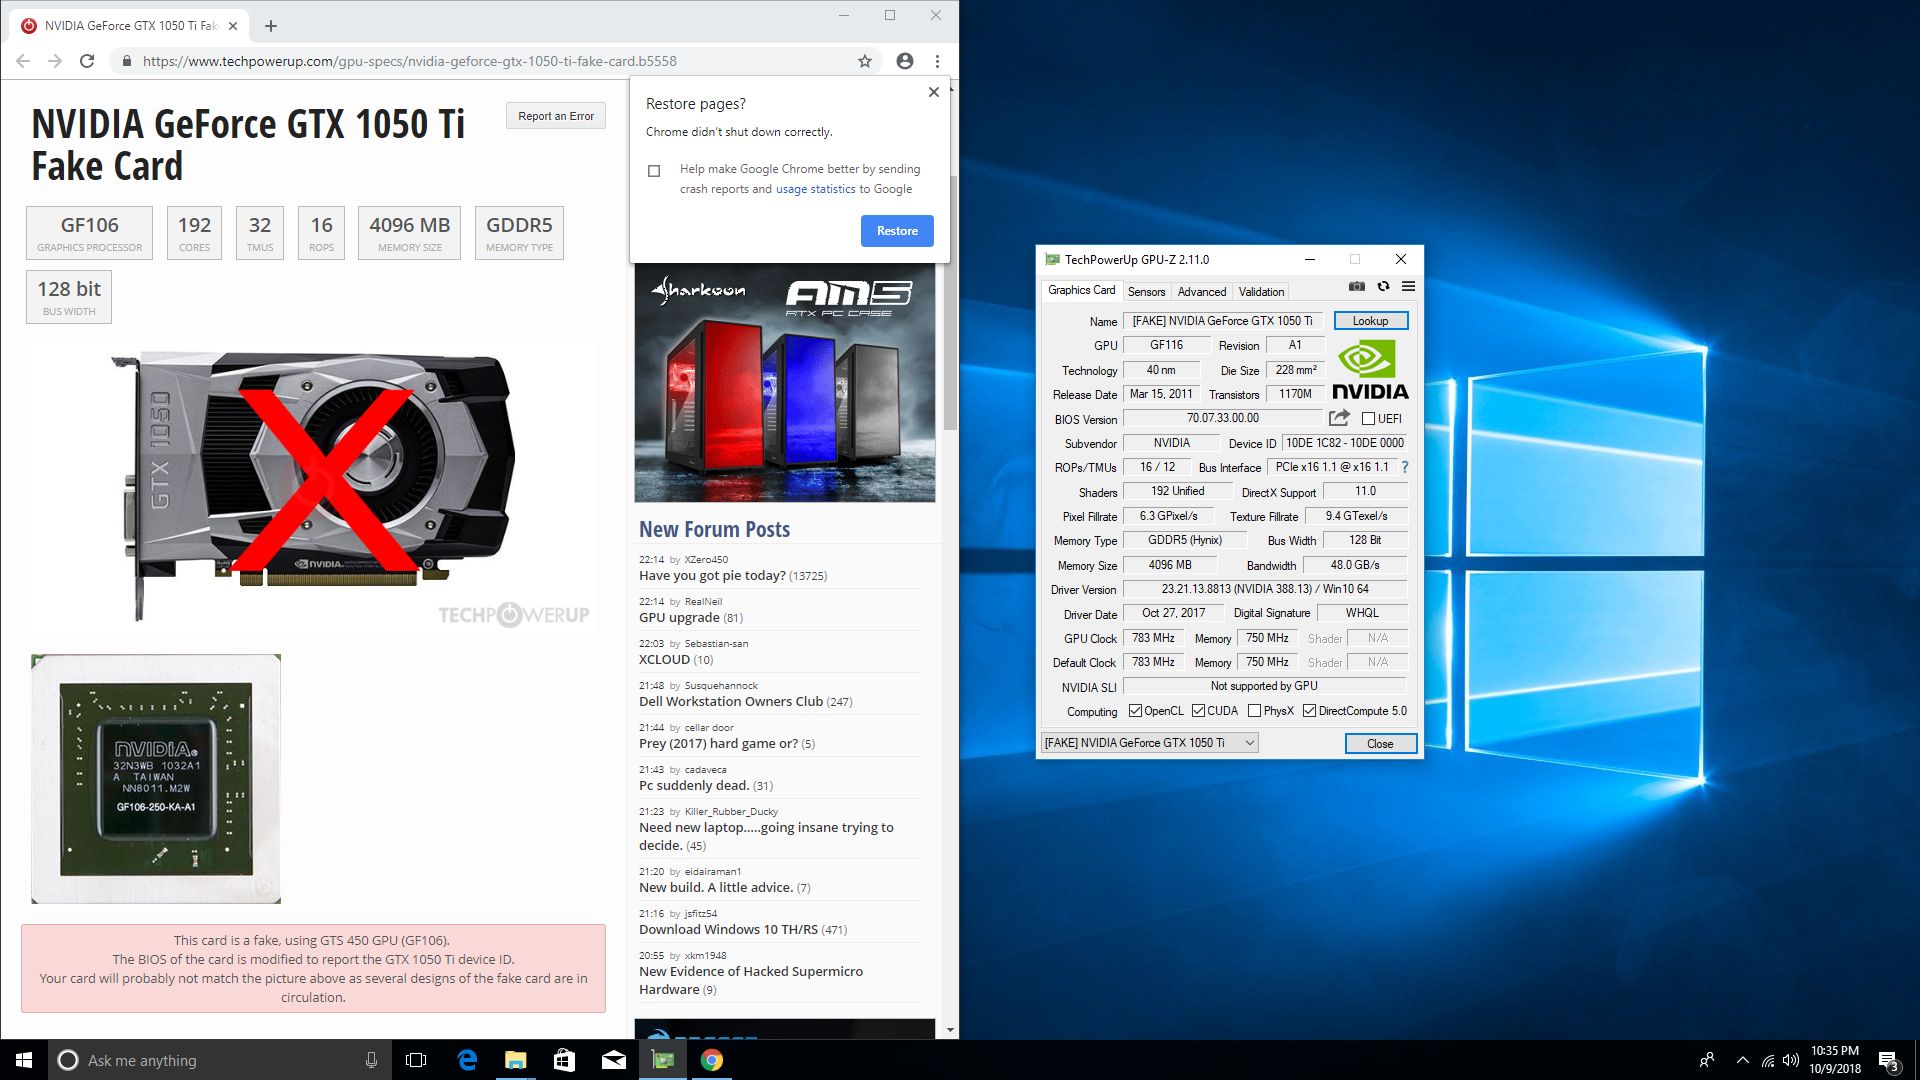This screenshot has height=1080, width=1920.
Task: Open the GPU-Z hamburger menu
Action: (x=1408, y=287)
